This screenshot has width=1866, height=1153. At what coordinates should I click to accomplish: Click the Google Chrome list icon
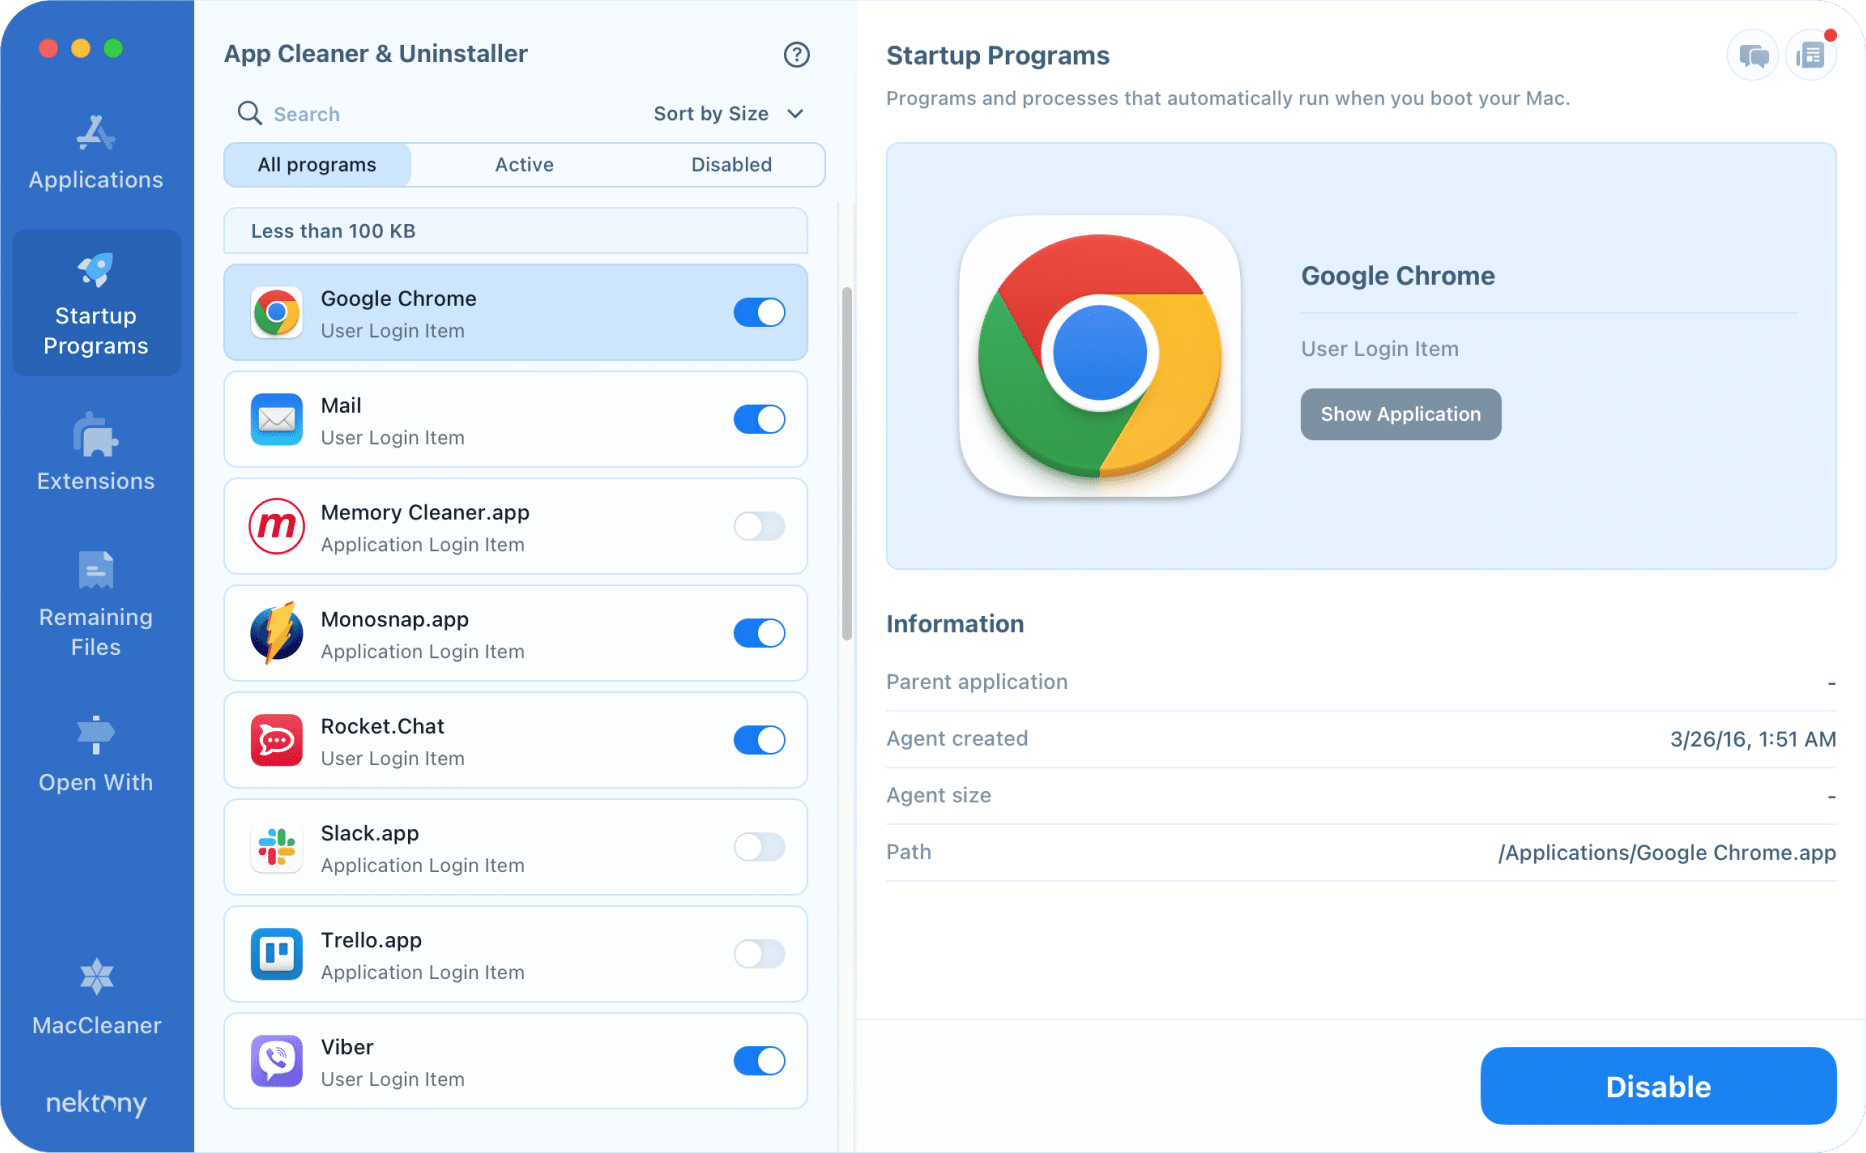[x=277, y=313]
